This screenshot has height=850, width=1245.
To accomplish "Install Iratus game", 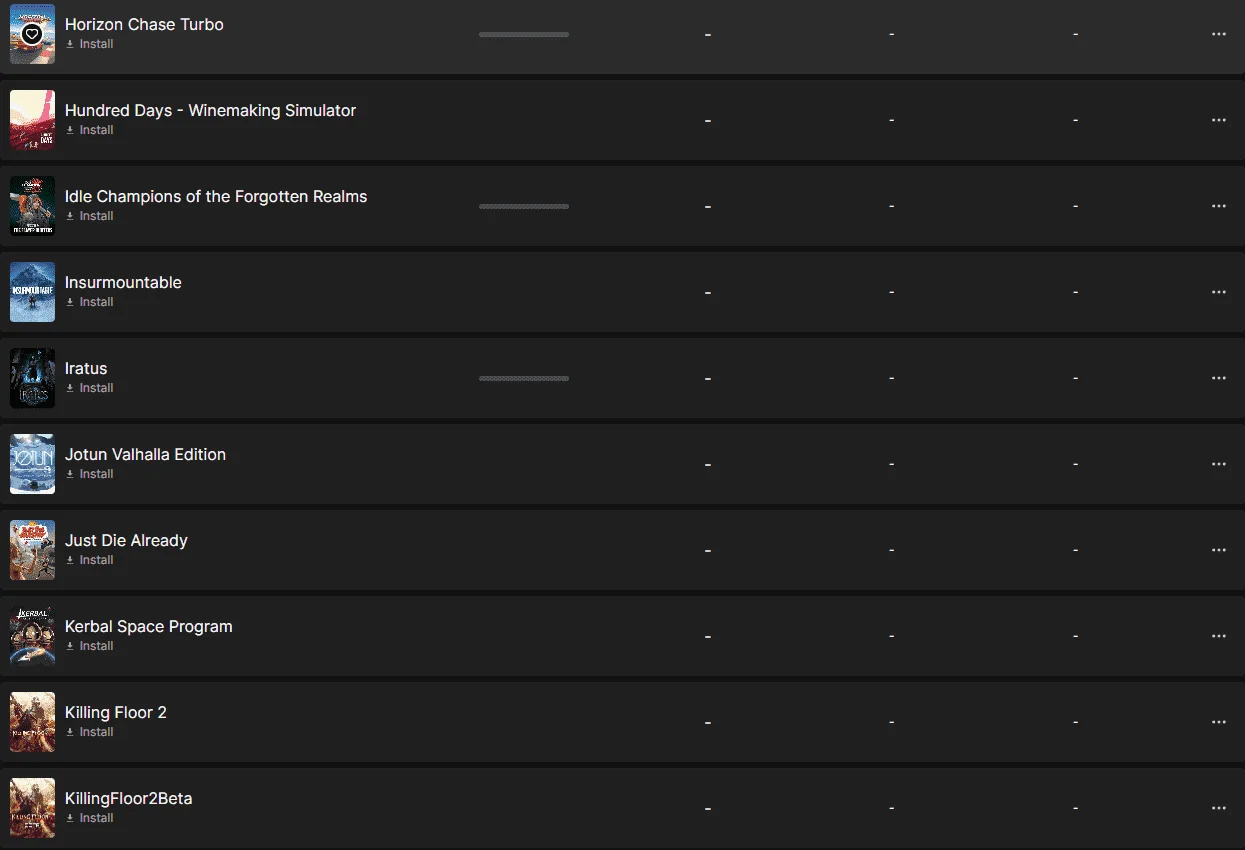I will 89,388.
